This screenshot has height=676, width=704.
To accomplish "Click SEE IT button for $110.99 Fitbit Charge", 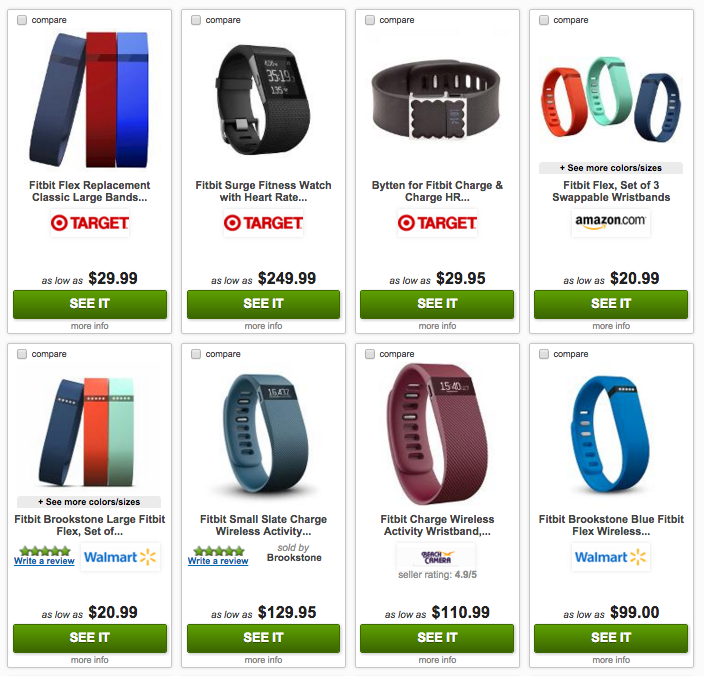I will 437,638.
